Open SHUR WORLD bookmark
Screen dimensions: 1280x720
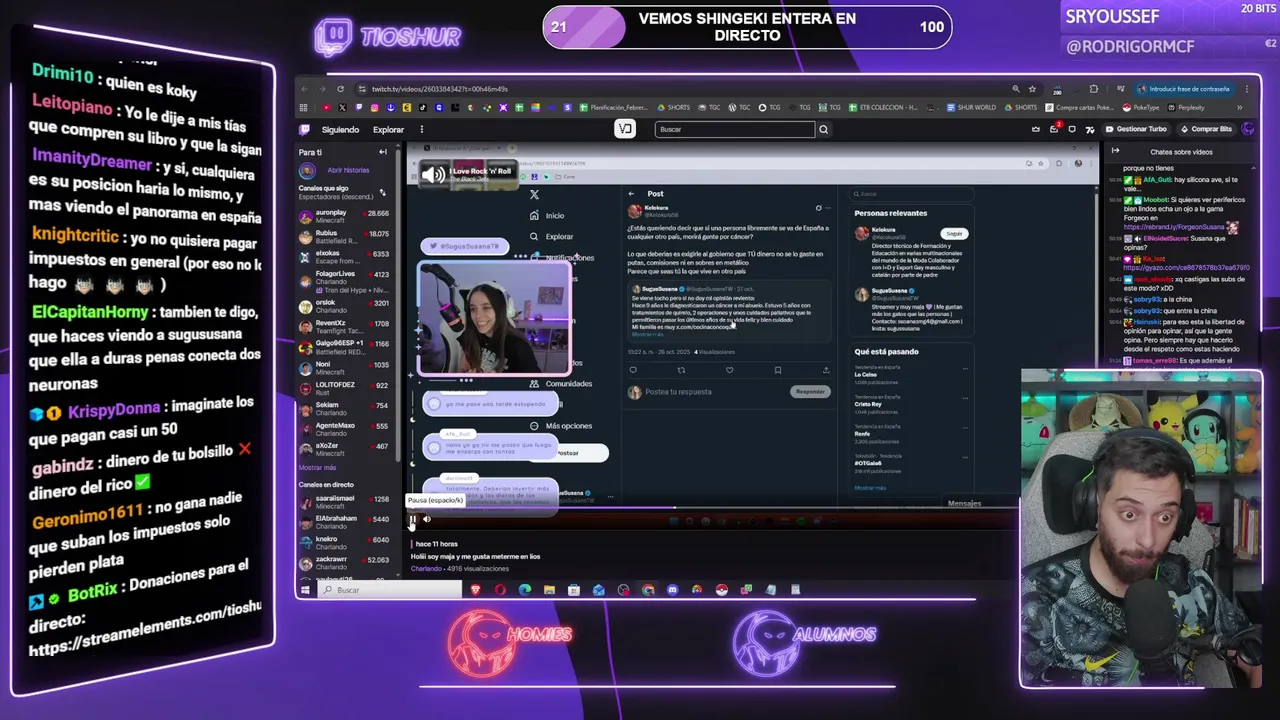[x=972, y=107]
